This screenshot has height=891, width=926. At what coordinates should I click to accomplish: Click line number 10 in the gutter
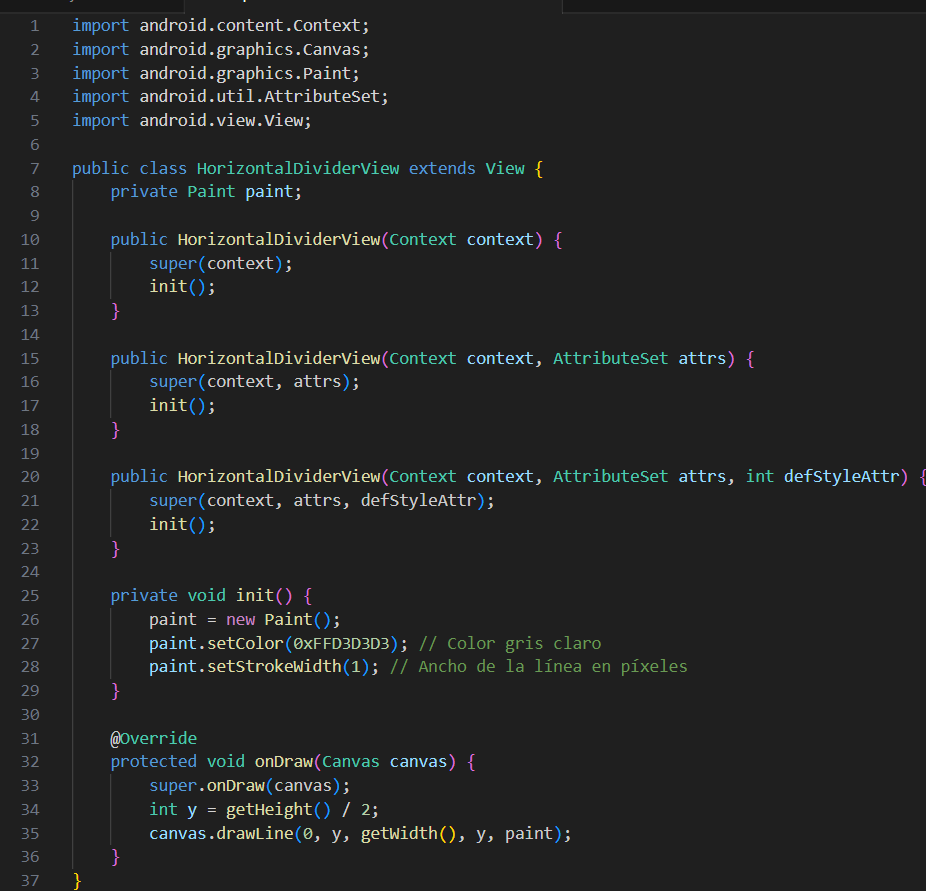tap(30, 240)
